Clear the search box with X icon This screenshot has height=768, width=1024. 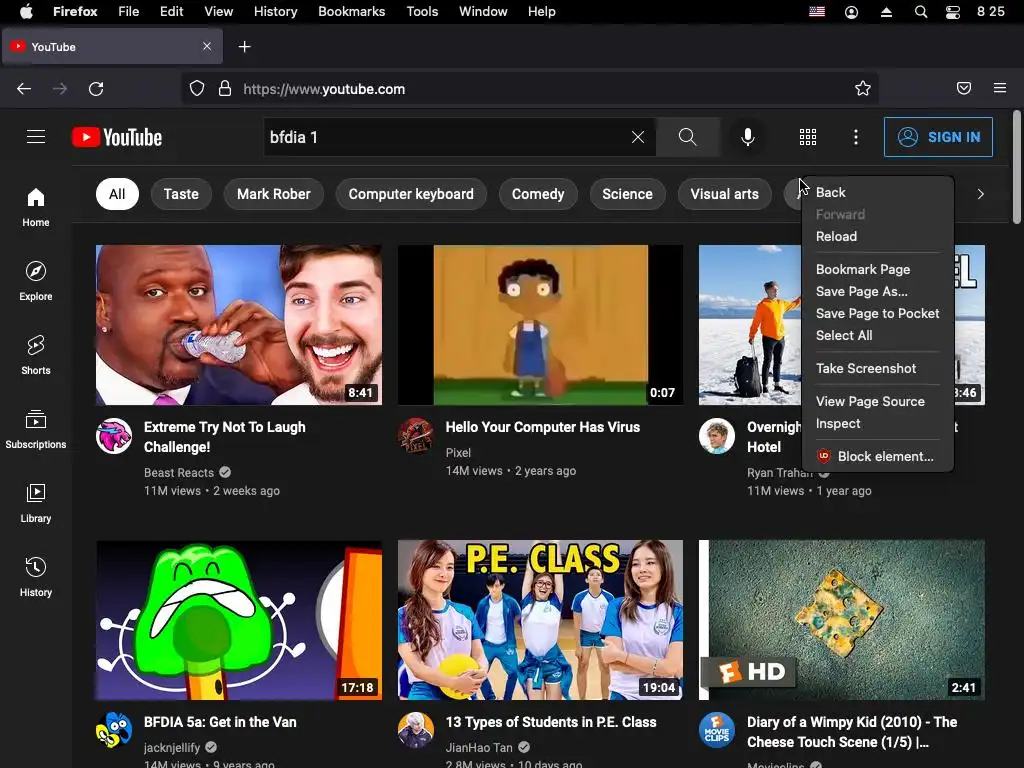click(x=638, y=137)
